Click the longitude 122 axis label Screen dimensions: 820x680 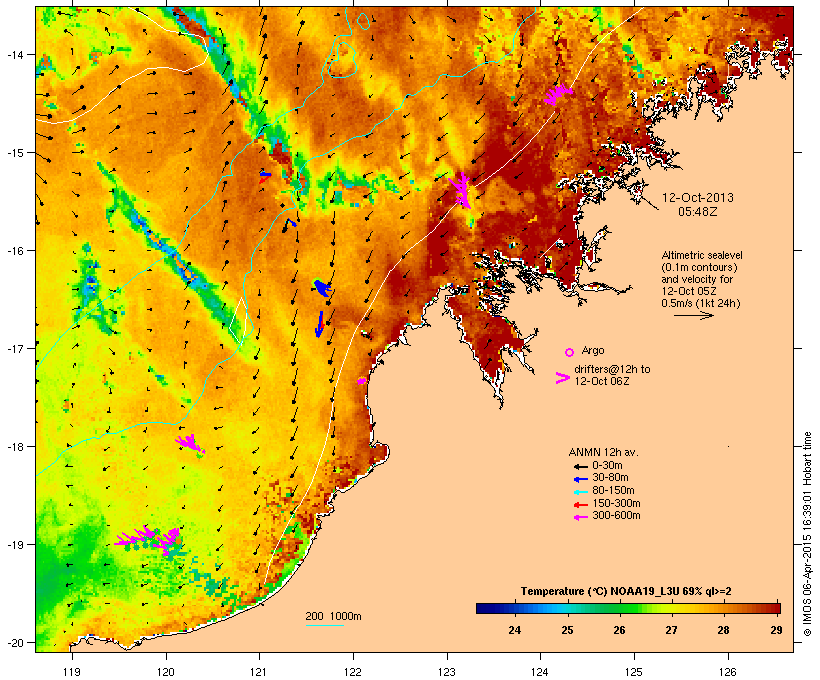tap(353, 672)
